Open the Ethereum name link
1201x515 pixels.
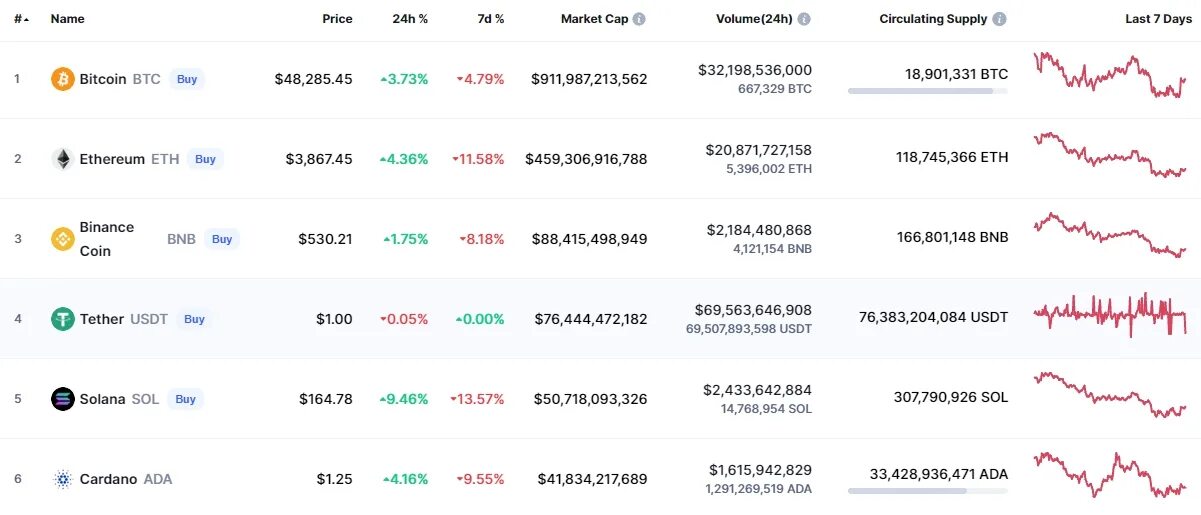(112, 159)
